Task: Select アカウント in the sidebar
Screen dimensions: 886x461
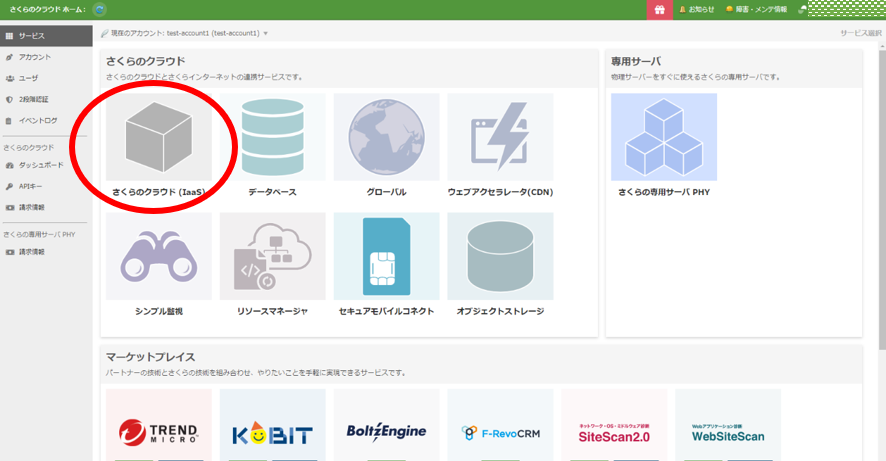Action: [46, 57]
